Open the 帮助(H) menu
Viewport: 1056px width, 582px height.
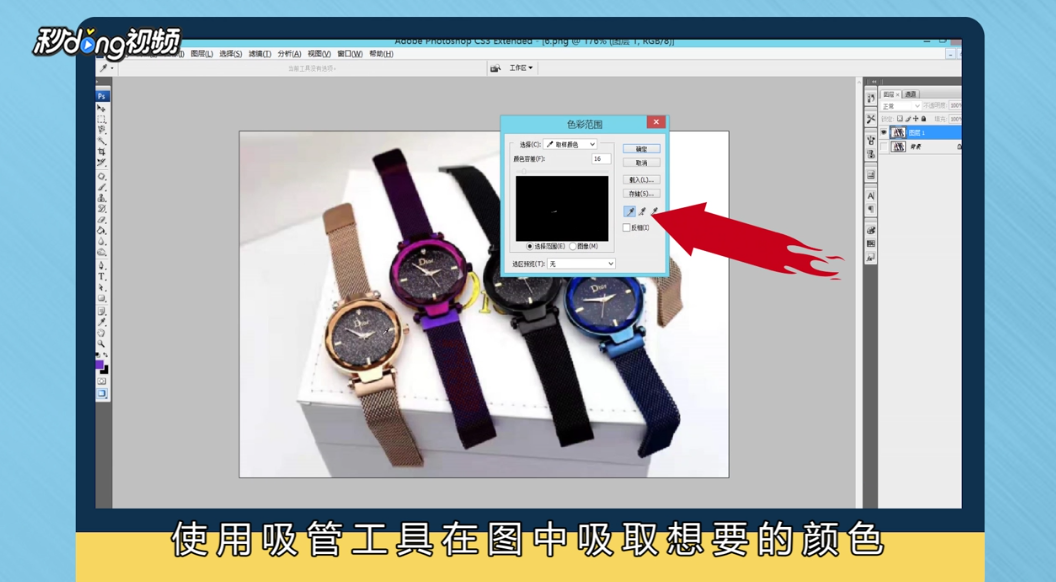[x=381, y=54]
